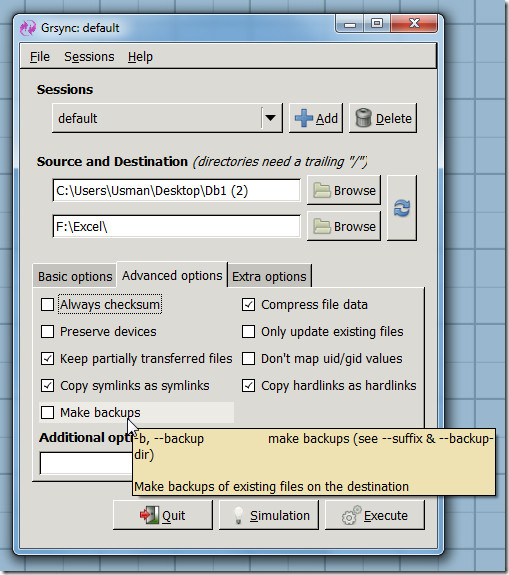509x575 pixels.
Task: Toggle Don't map uid/gid values
Action: 248,359
